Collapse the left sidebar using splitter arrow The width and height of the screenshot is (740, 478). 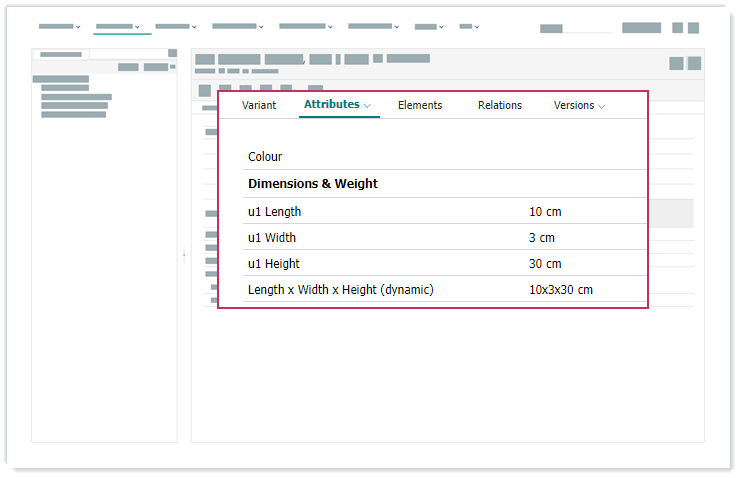(x=184, y=256)
